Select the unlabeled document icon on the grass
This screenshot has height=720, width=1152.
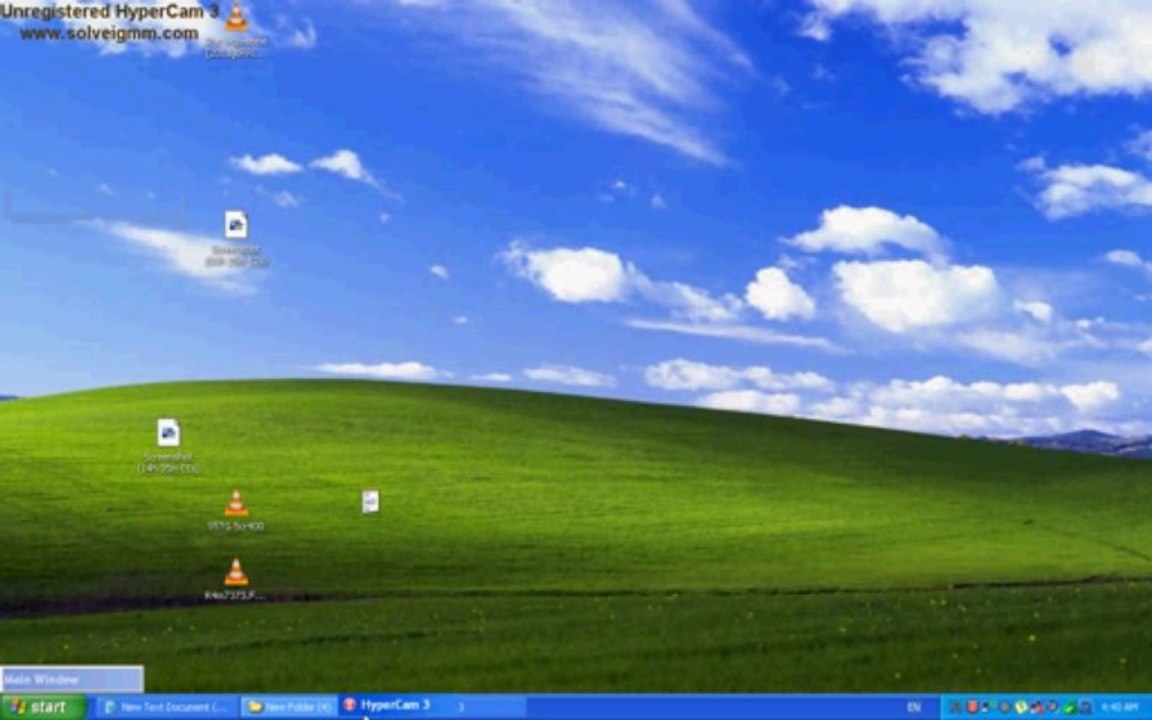click(x=371, y=502)
